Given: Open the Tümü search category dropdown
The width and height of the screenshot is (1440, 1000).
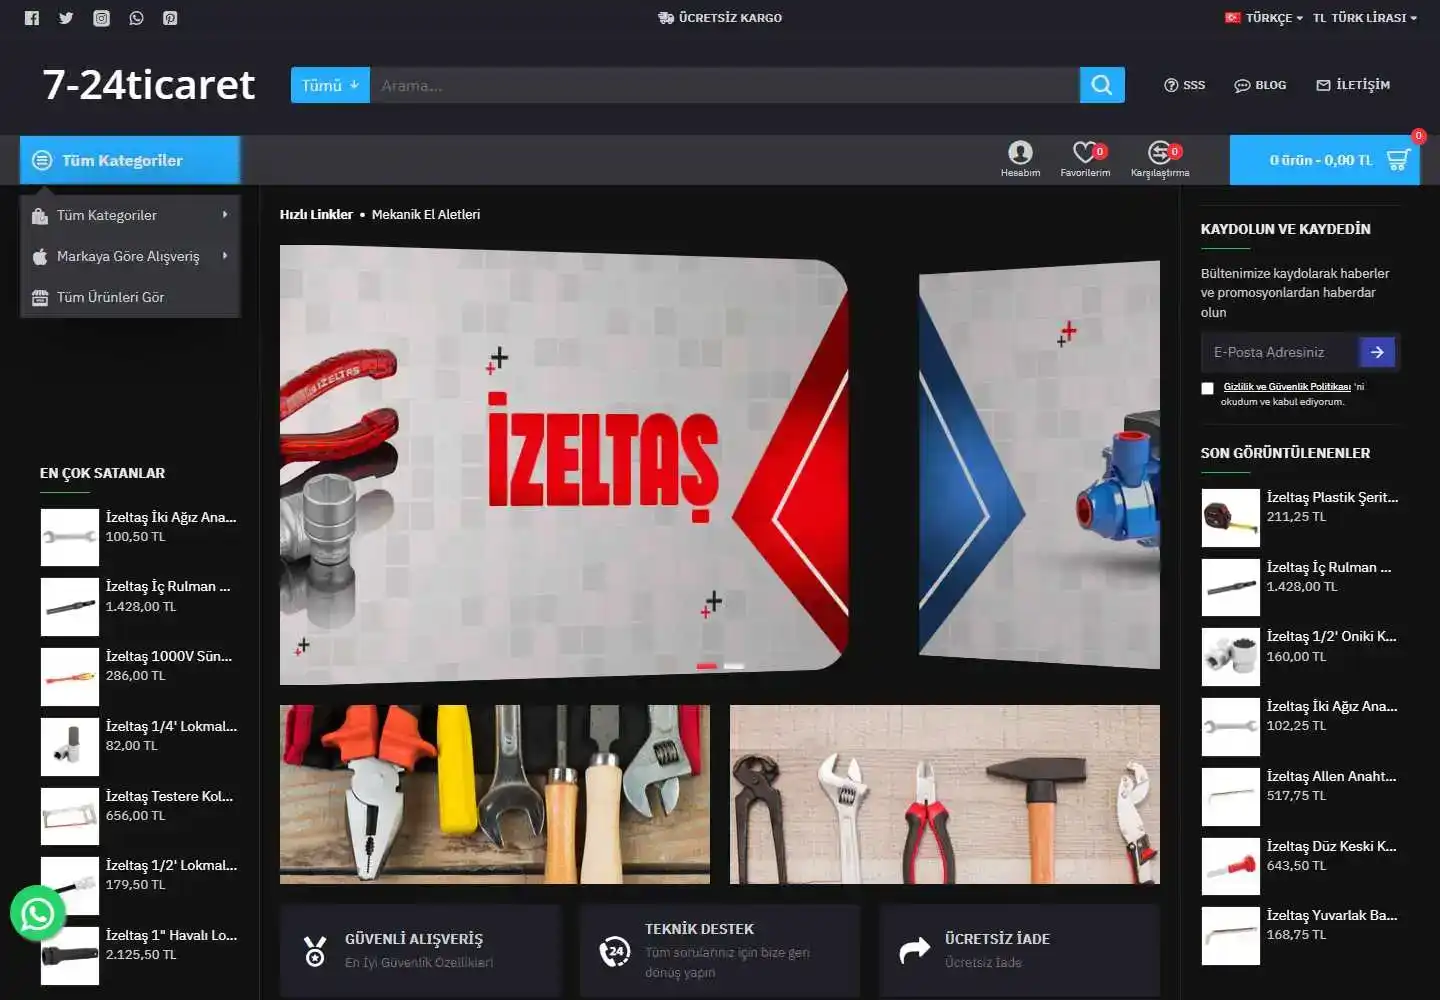Looking at the screenshot, I should click(330, 85).
